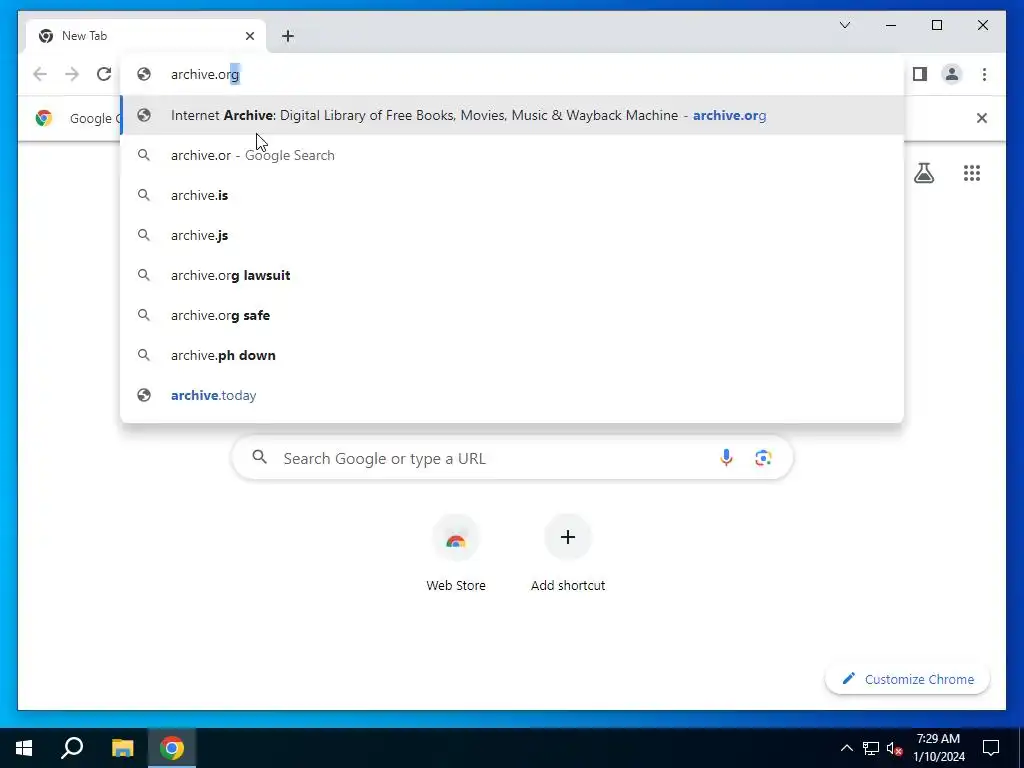
Task: Open the clock showing 7:29 AM
Action: click(x=938, y=748)
